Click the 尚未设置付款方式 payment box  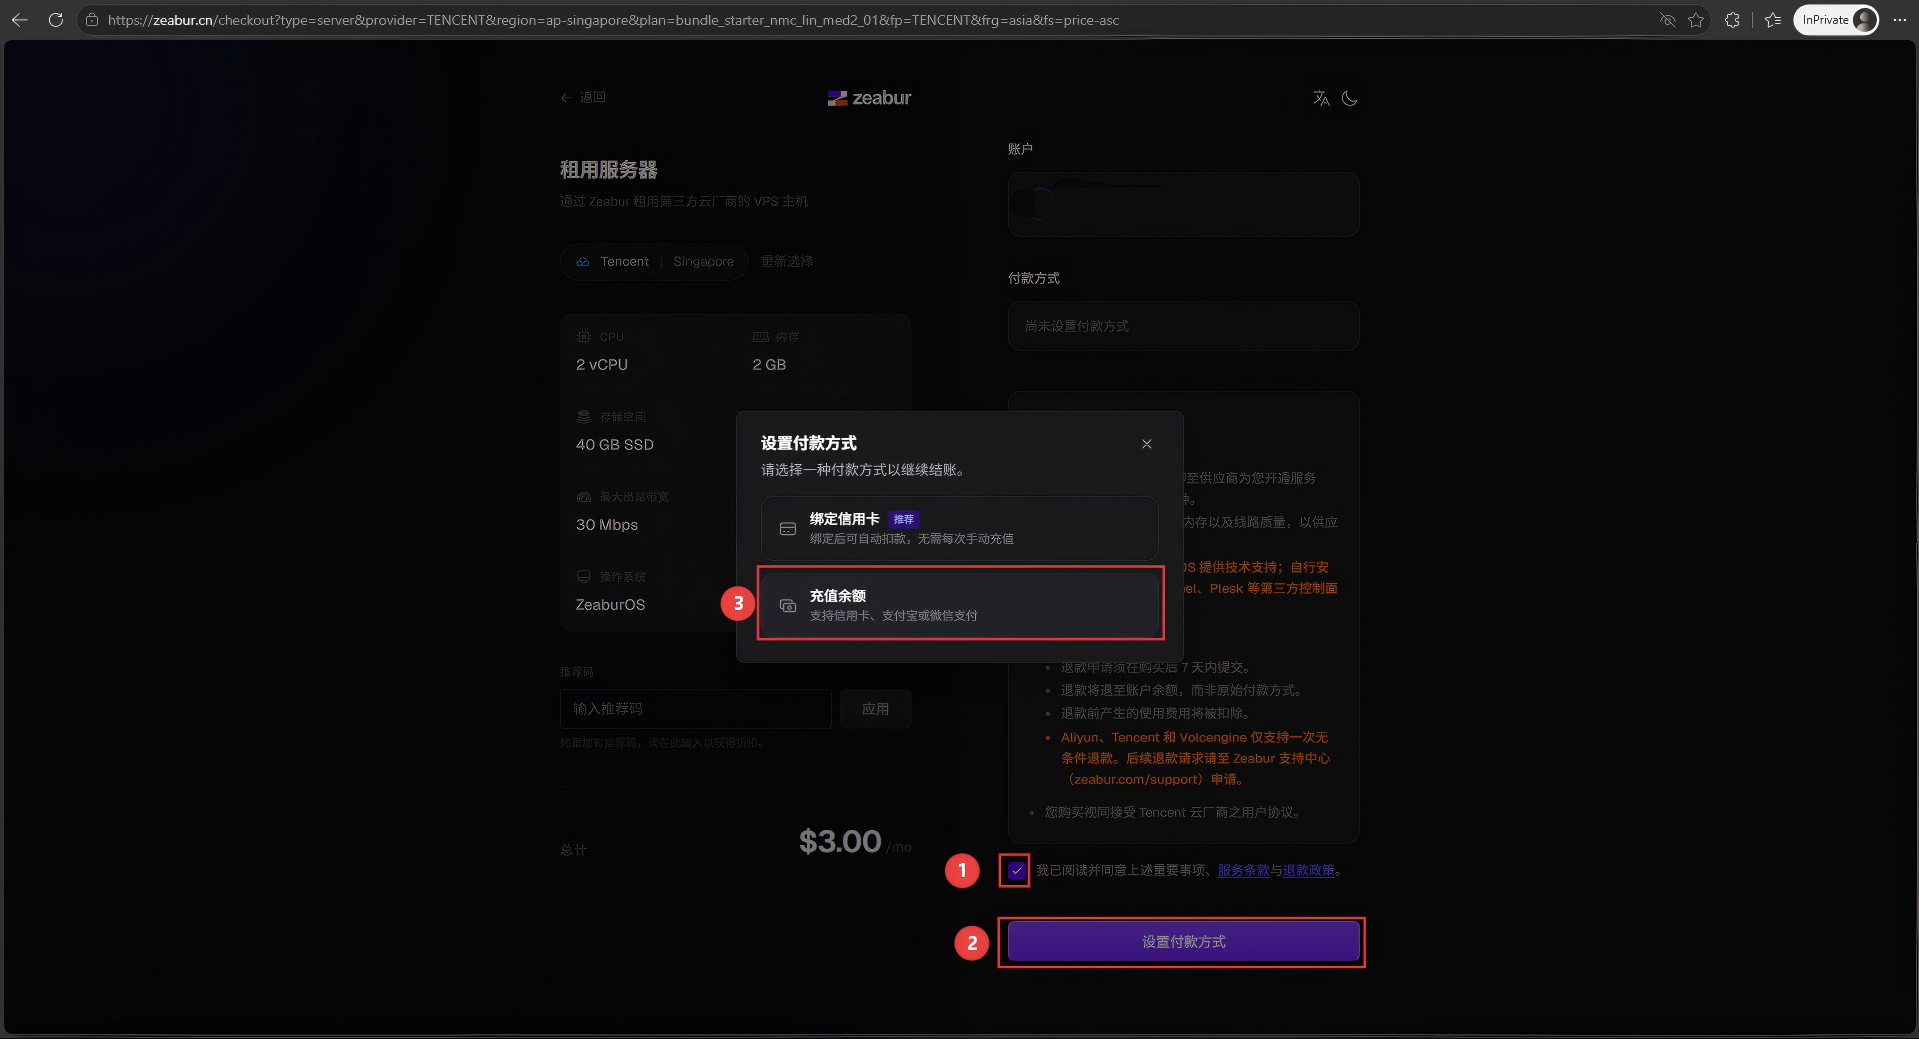[x=1183, y=326]
